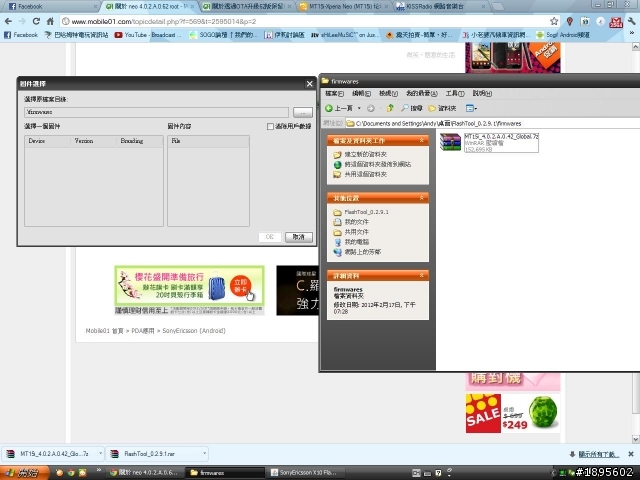Click the browse '...' button for firmware folder
Viewport: 640px width, 480px height.
(x=303, y=112)
